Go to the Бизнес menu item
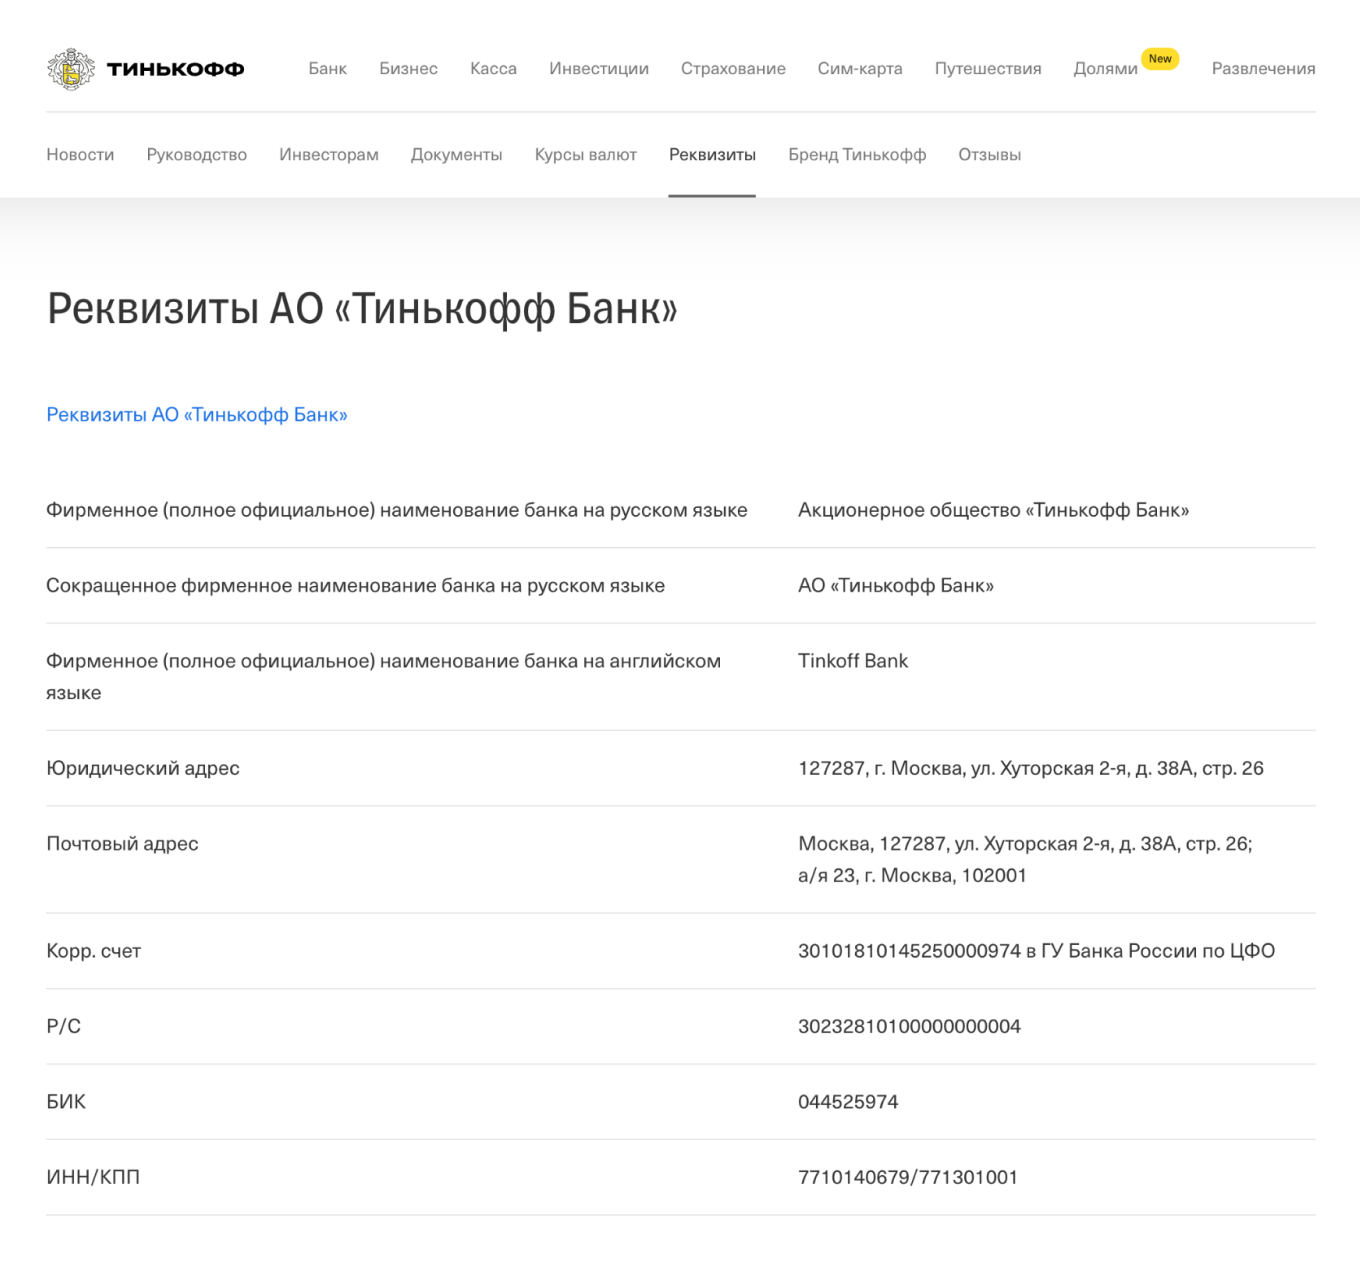1360x1278 pixels. (408, 69)
